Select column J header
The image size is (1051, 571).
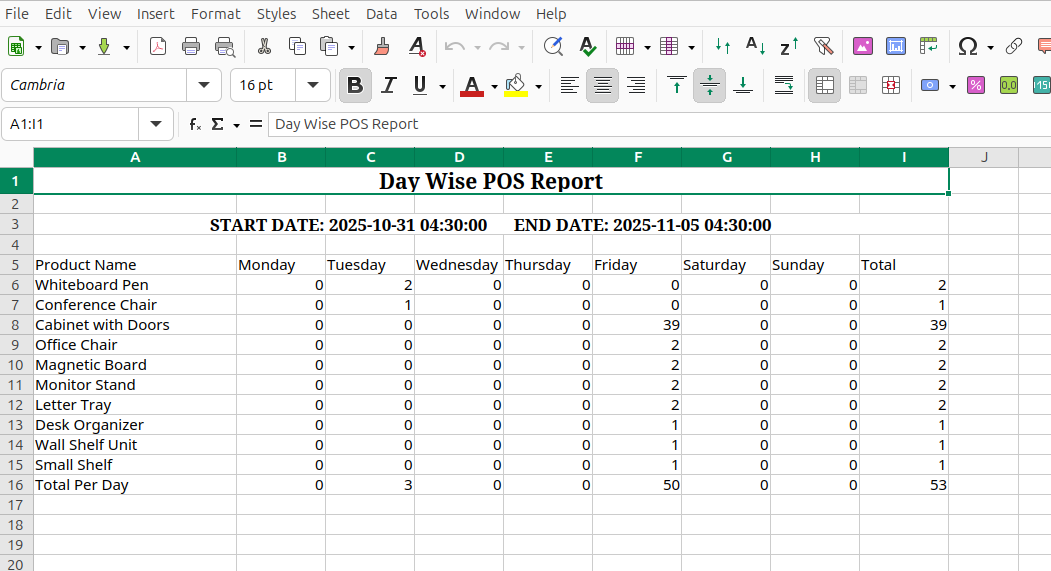[x=984, y=157]
